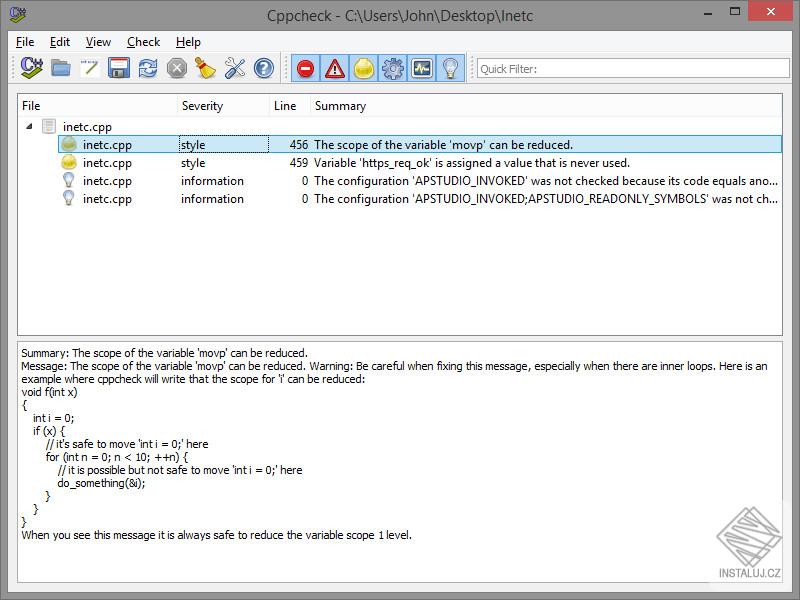Click the selected 'style' severity cell

223,145
